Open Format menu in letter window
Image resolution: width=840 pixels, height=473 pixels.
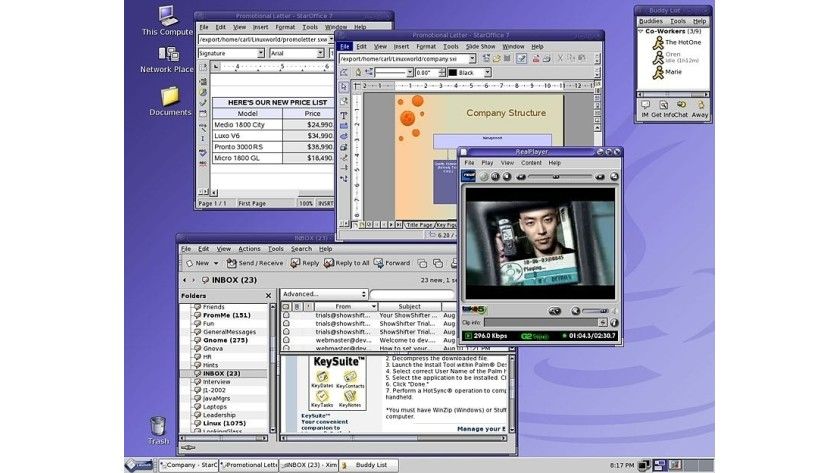pyautogui.click(x=285, y=27)
